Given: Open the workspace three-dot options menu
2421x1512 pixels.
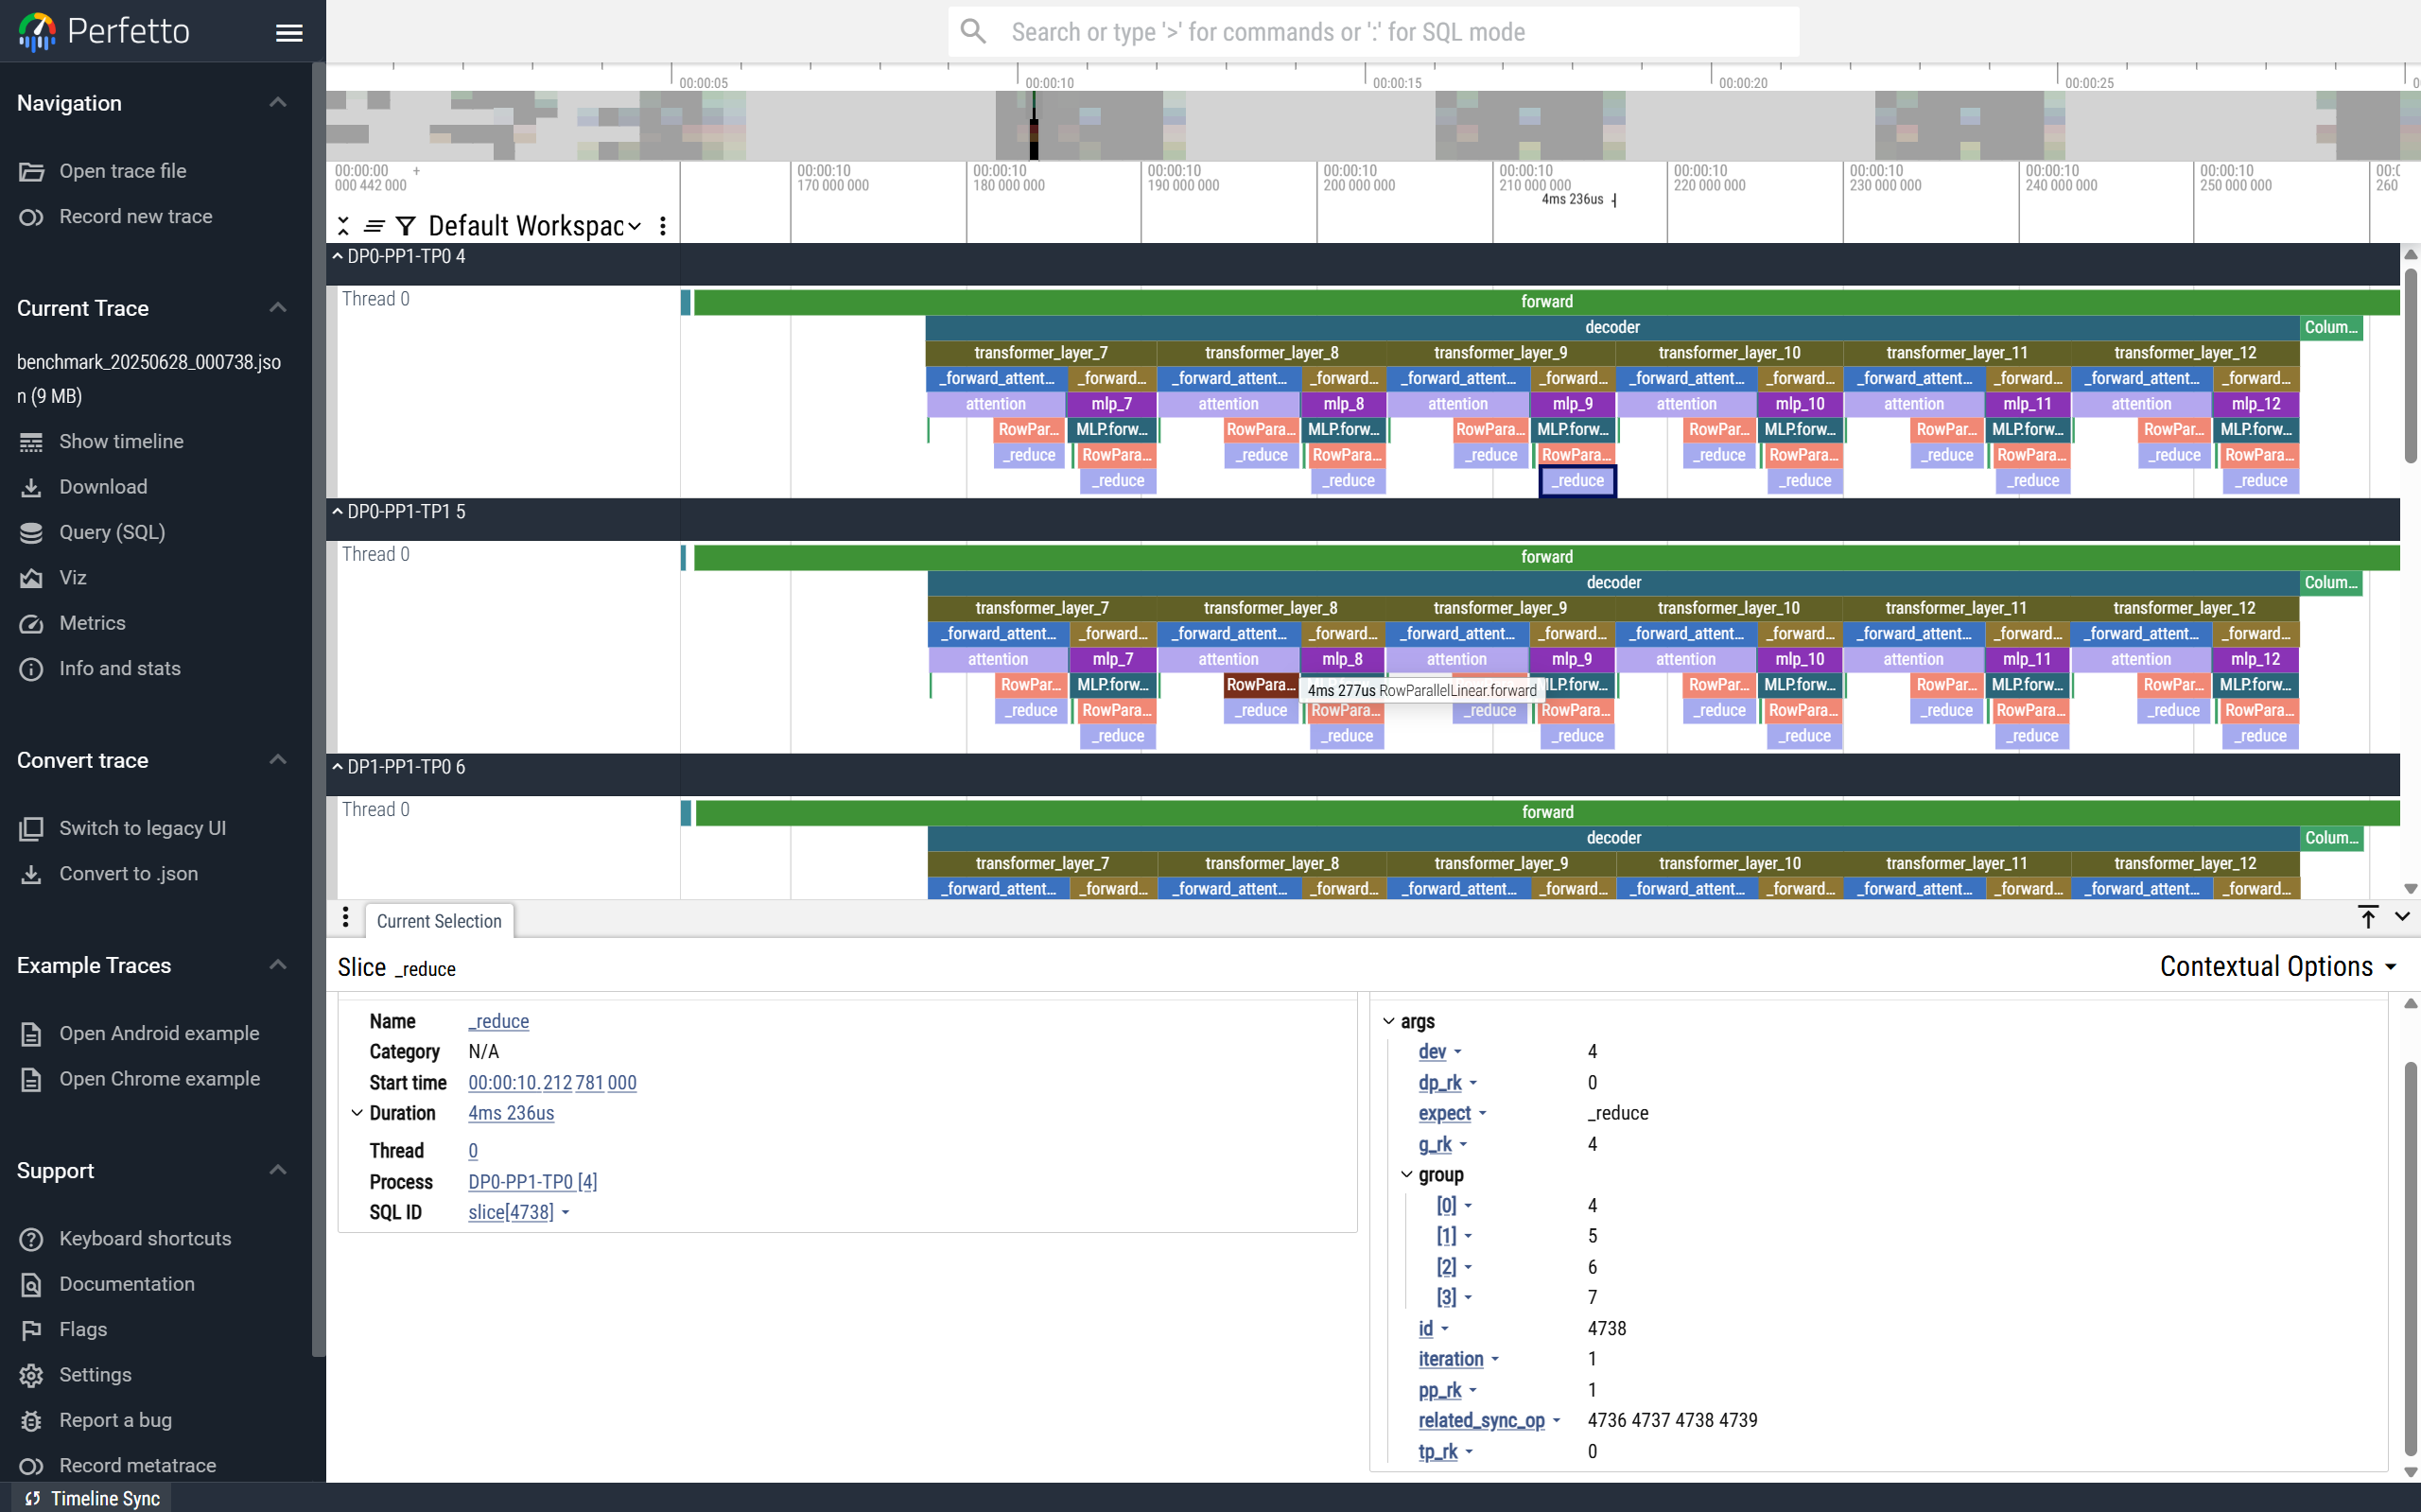Looking at the screenshot, I should (663, 226).
